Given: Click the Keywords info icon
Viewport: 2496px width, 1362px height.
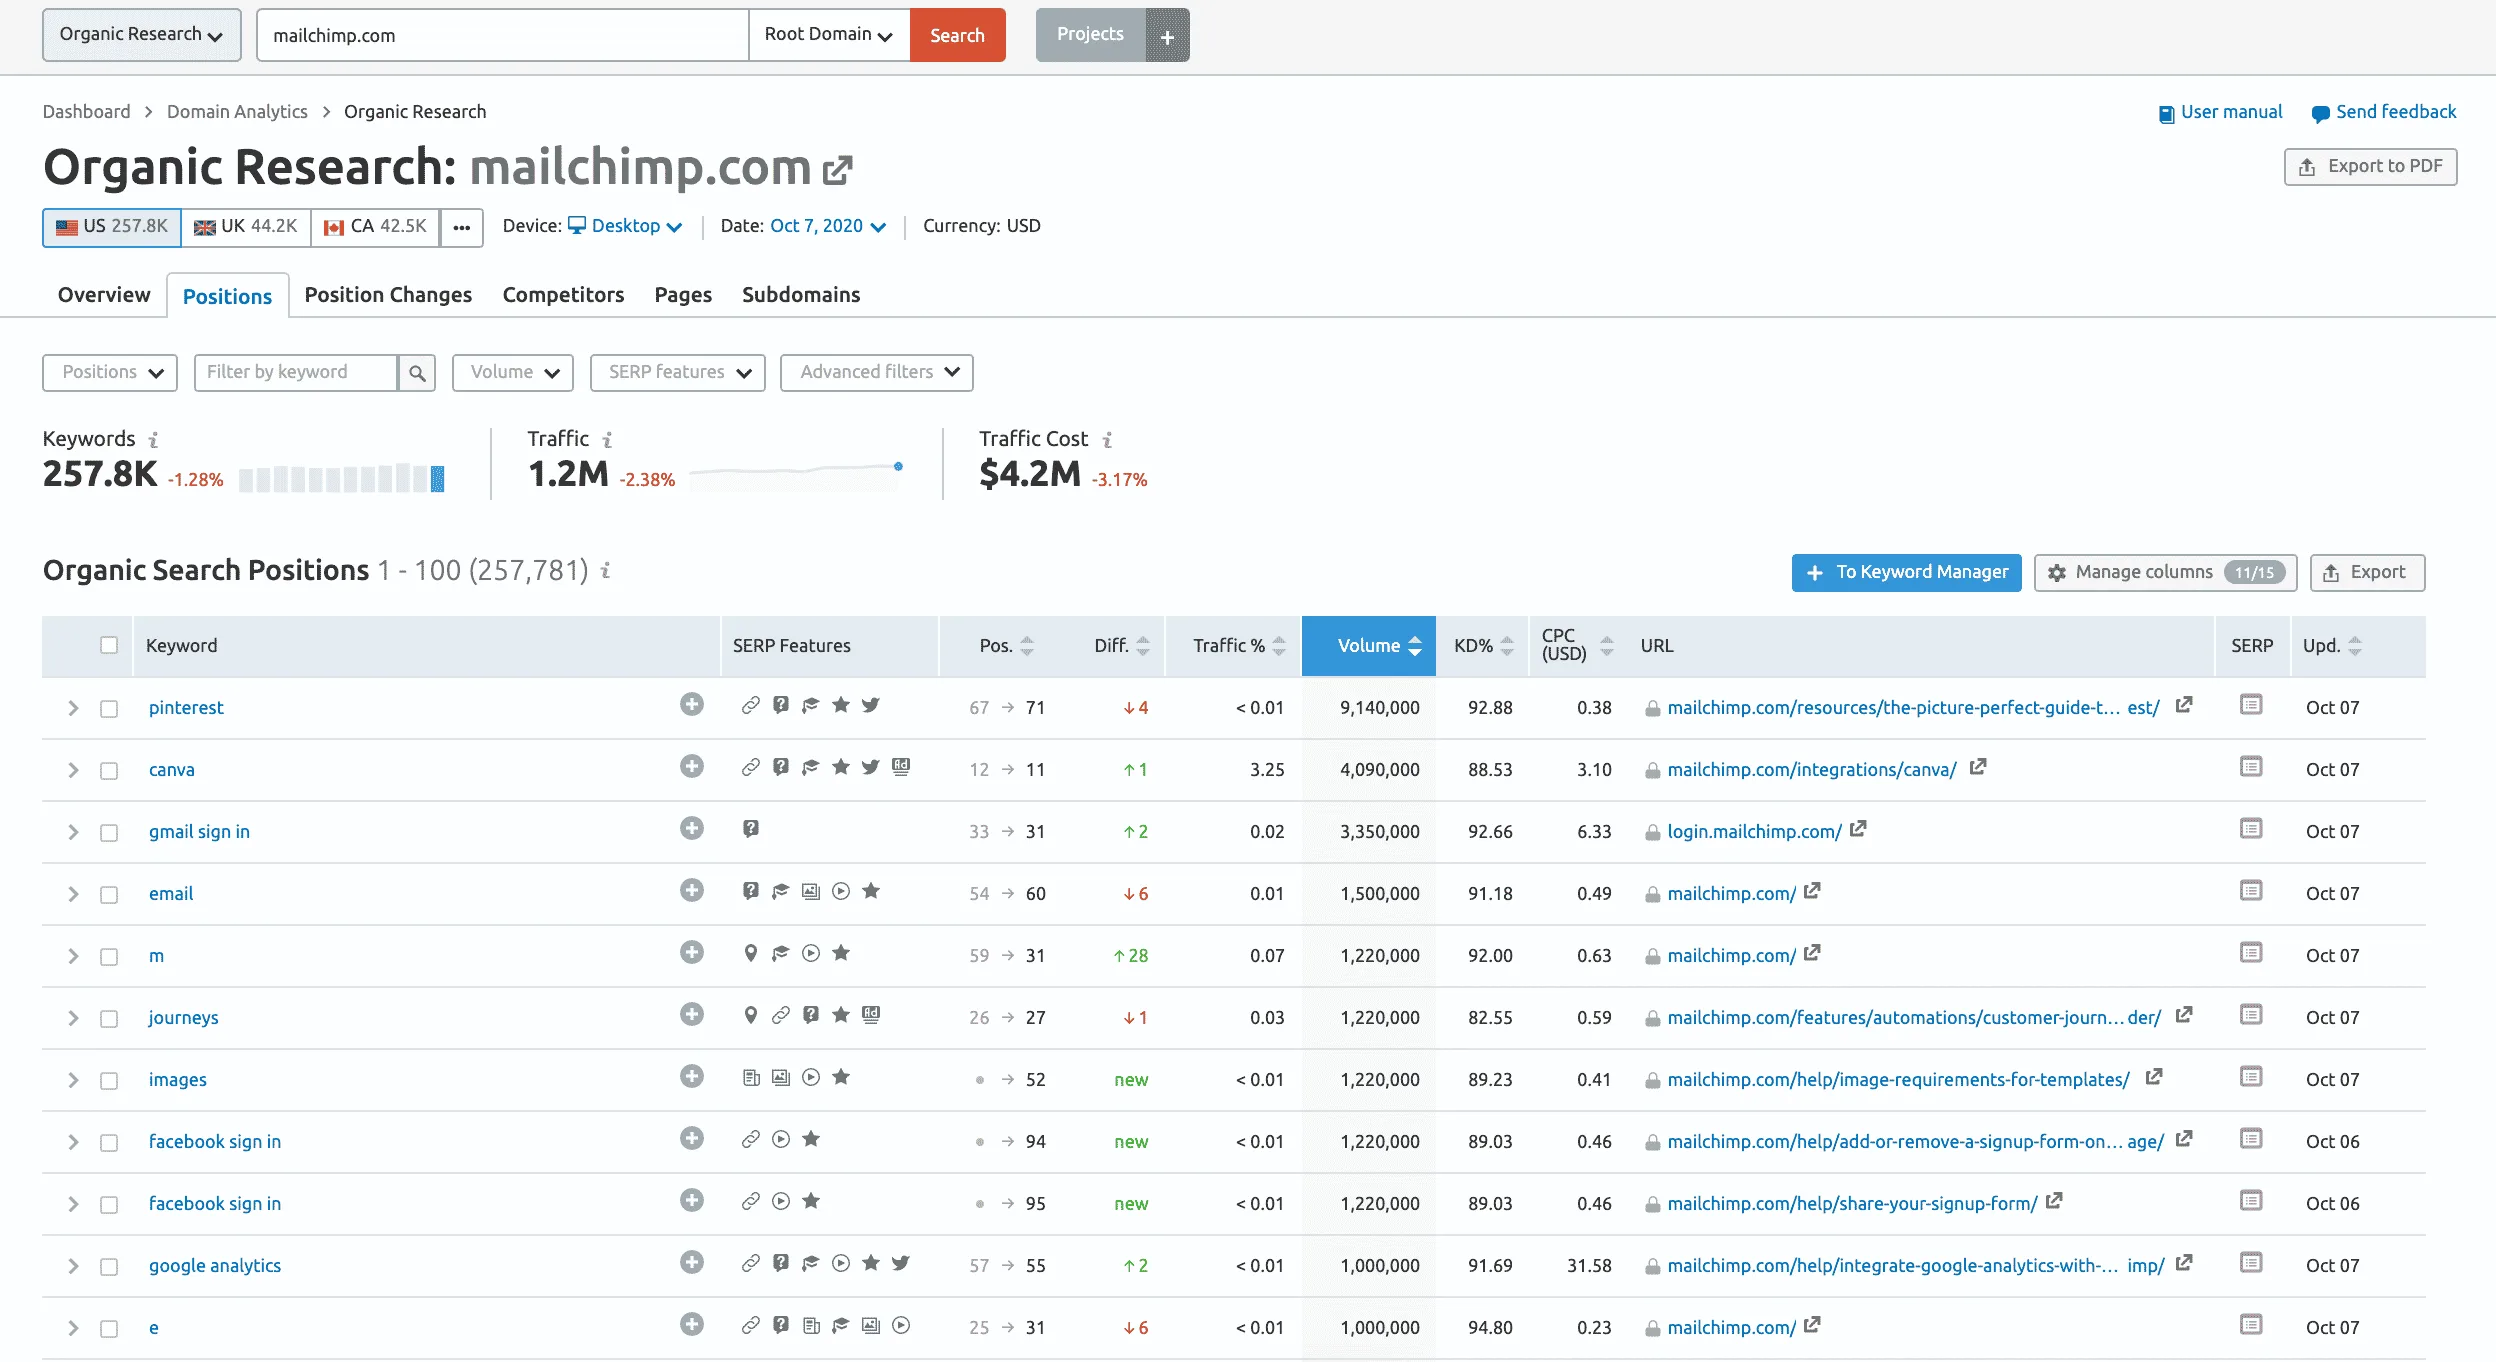Looking at the screenshot, I should (x=153, y=439).
